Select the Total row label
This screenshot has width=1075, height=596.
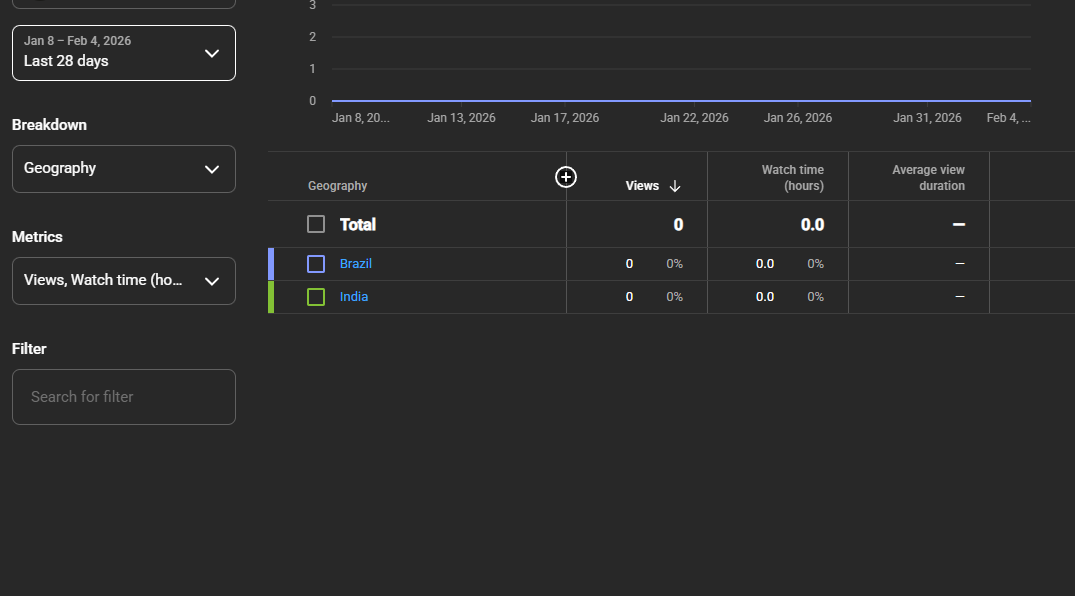point(358,225)
